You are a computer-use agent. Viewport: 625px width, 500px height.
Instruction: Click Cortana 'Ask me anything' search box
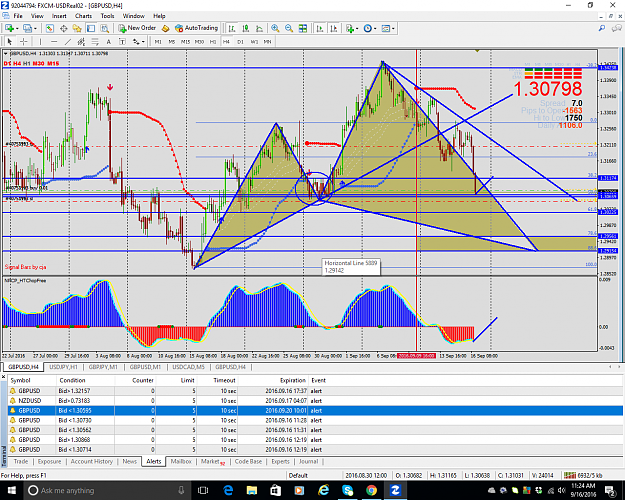(108, 490)
